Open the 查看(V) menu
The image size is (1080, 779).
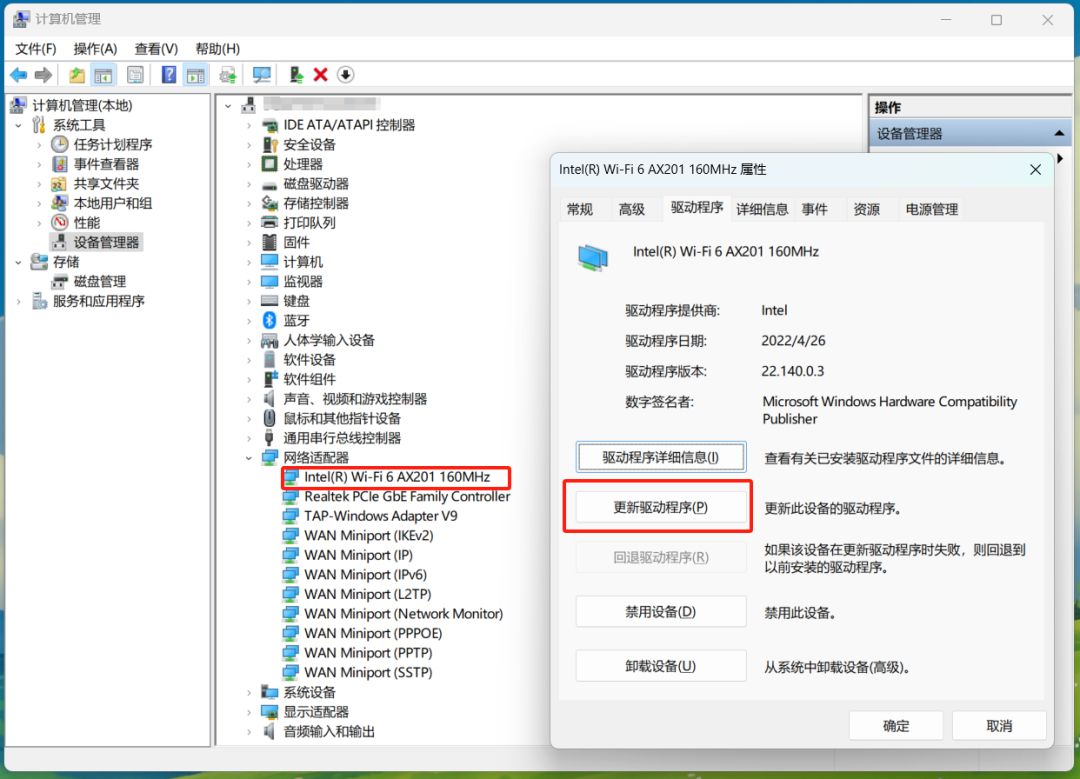tap(156, 49)
